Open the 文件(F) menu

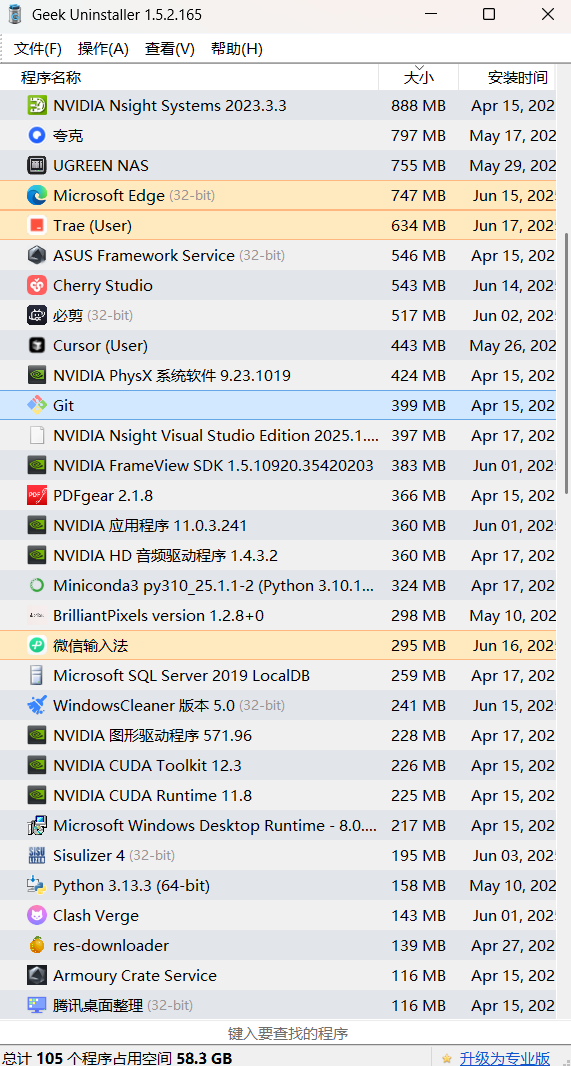38,49
